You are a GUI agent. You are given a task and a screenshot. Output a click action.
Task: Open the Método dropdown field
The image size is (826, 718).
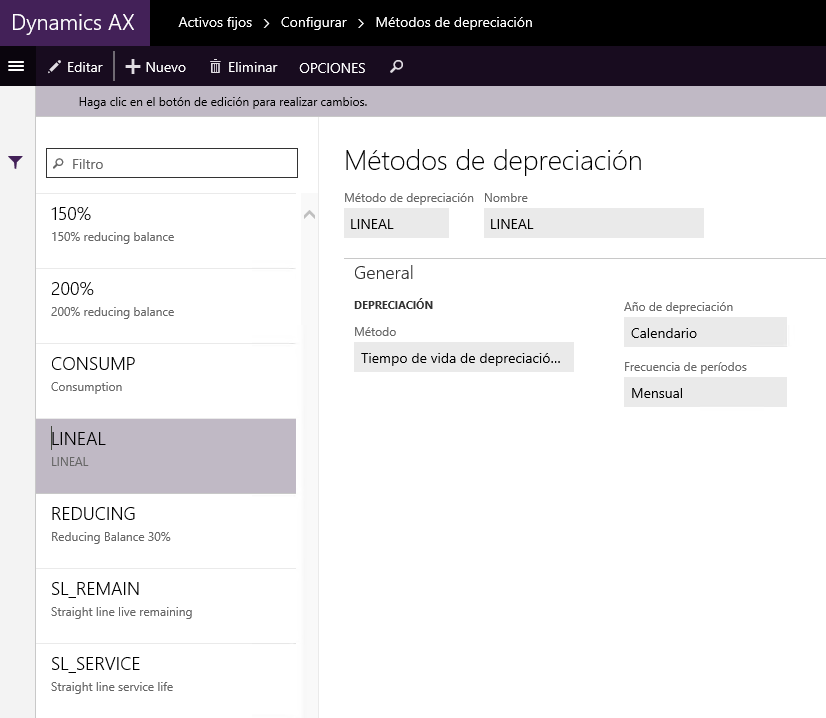(x=464, y=358)
